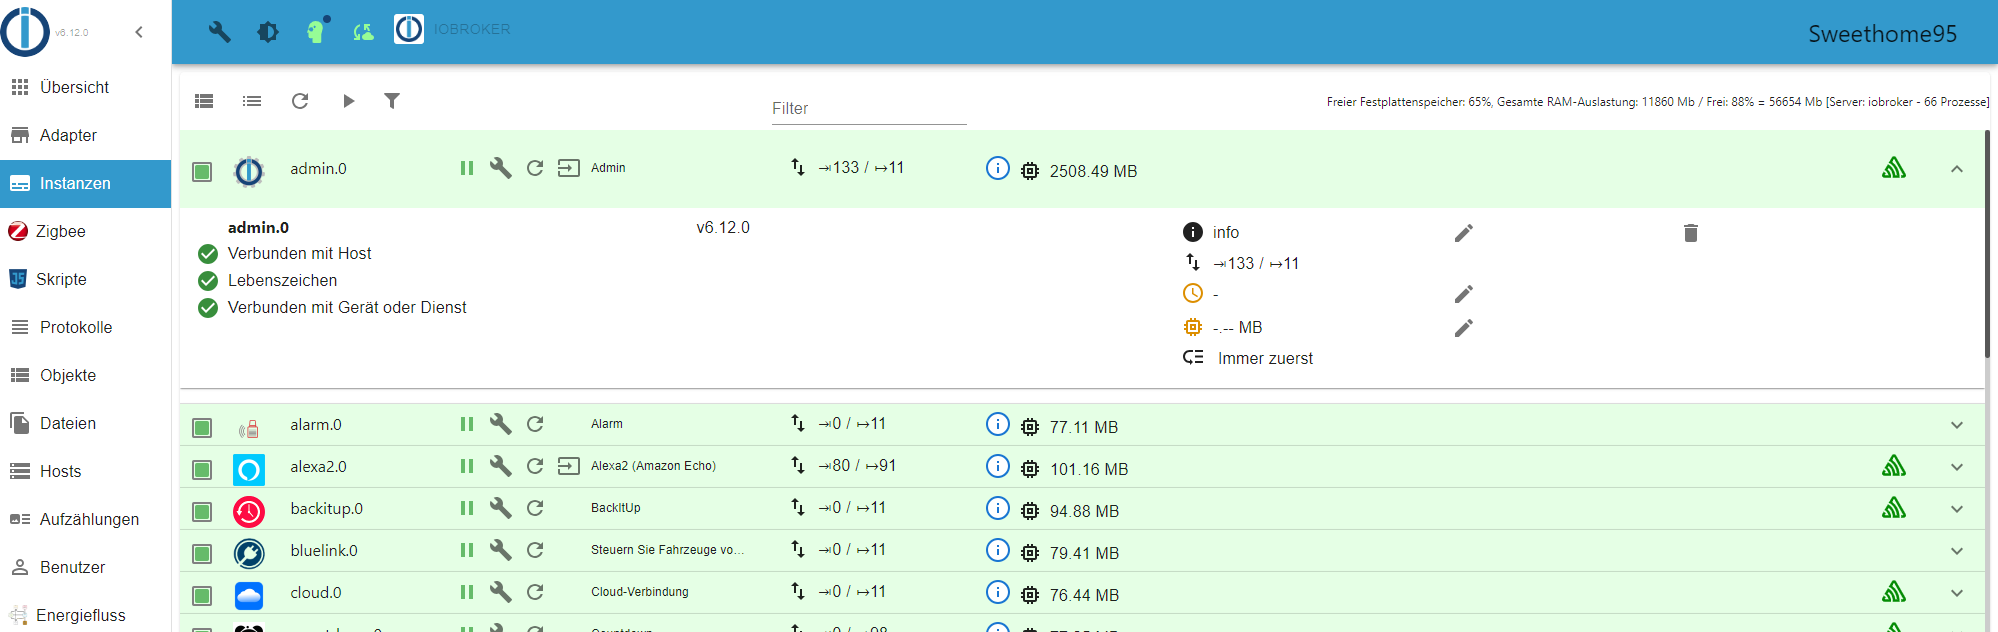Open Benutzer in the sidebar
The image size is (1998, 632).
(x=85, y=568)
